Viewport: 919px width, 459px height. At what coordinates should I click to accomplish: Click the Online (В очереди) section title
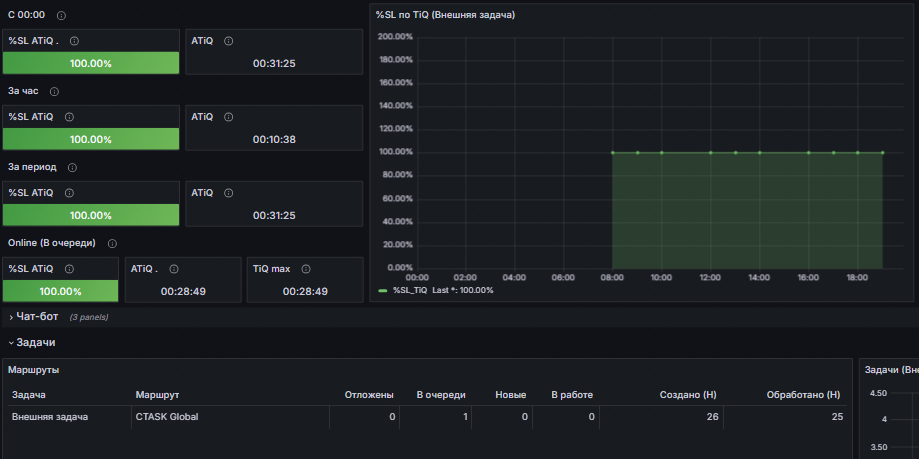click(52, 243)
